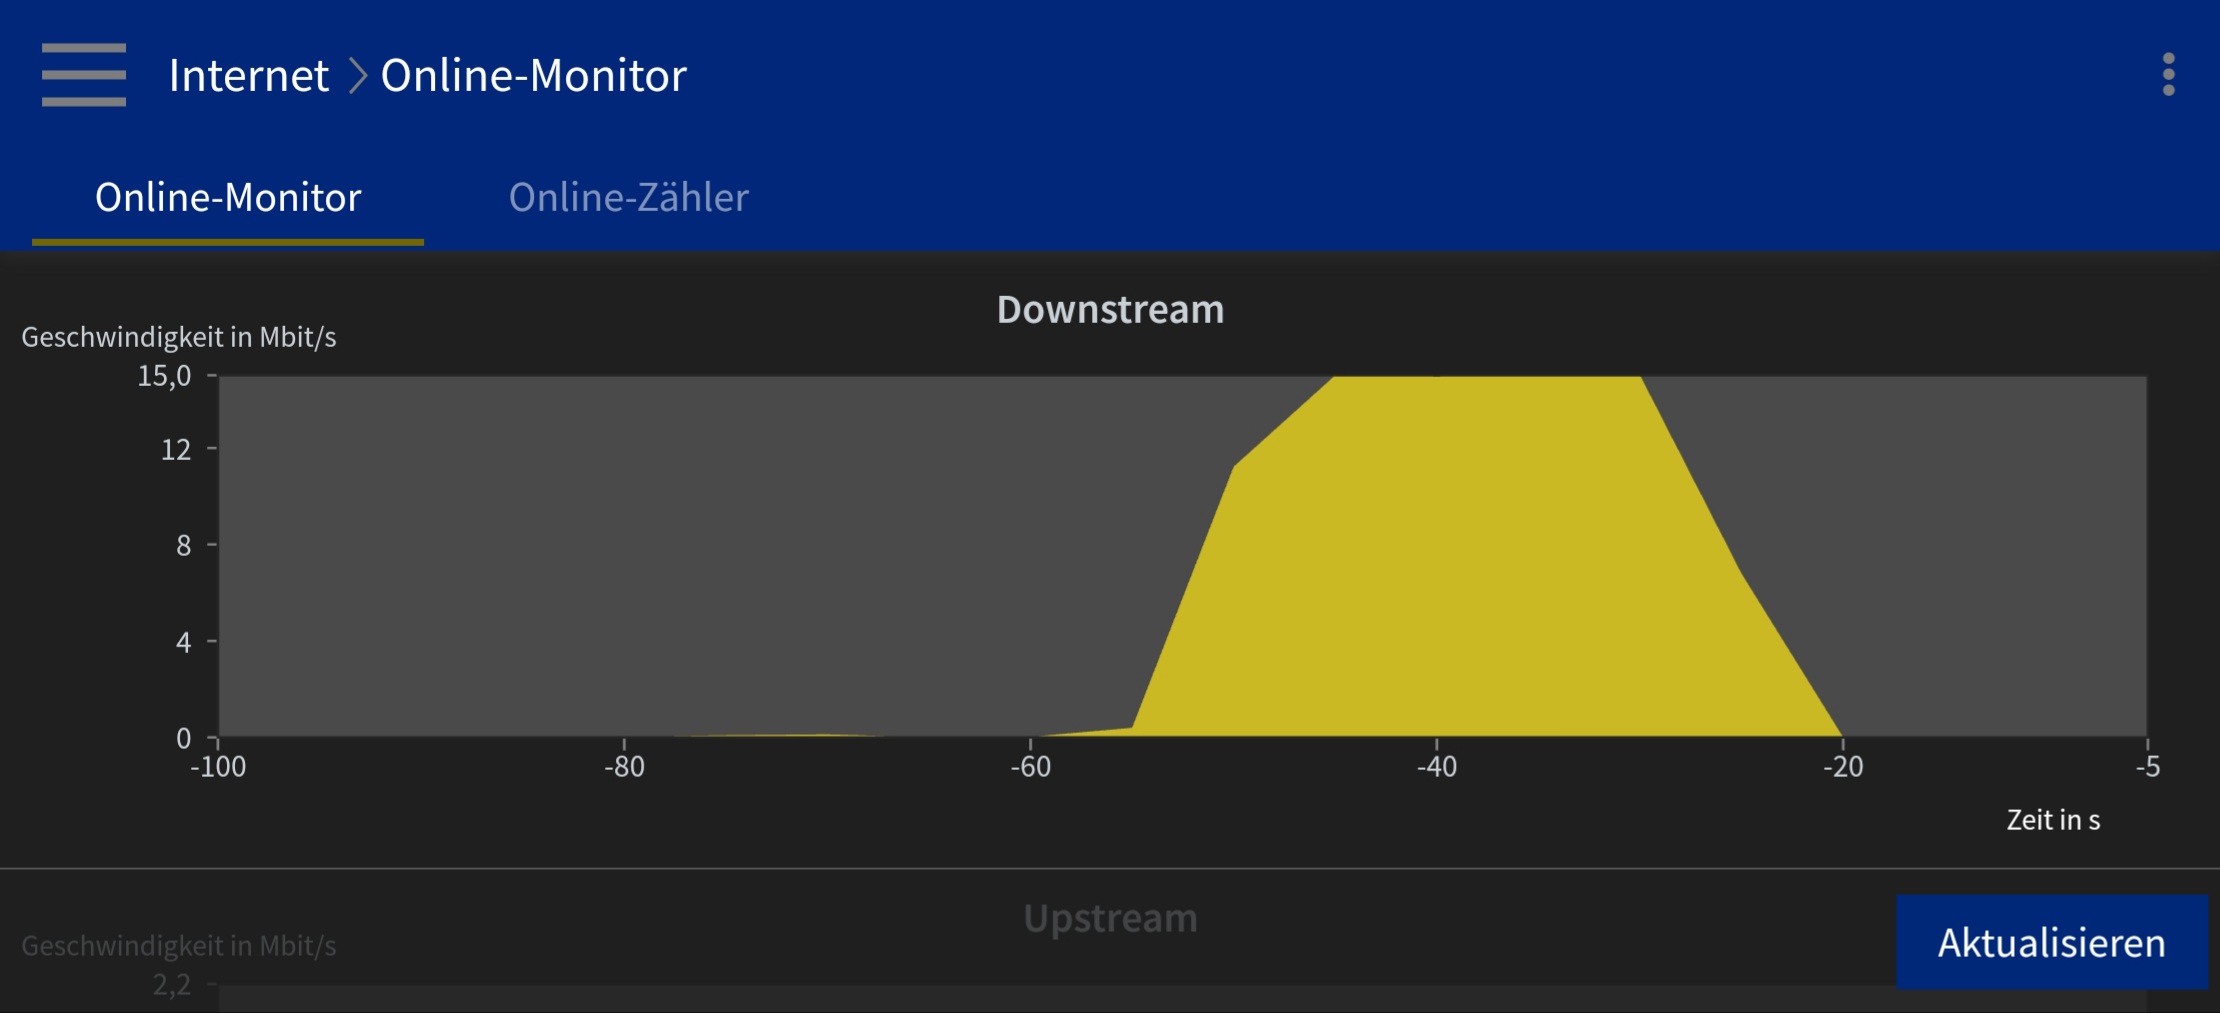Click the -5 time axis marker

click(x=2147, y=767)
